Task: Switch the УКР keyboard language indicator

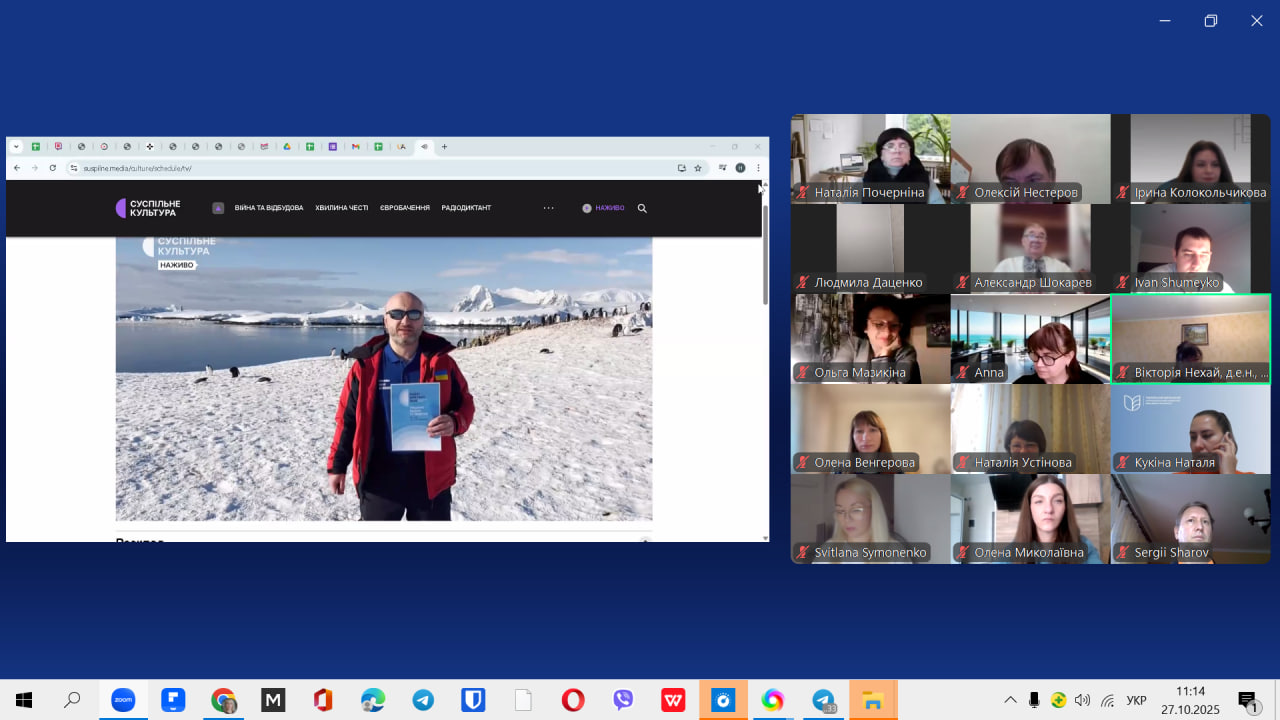Action: (1136, 700)
